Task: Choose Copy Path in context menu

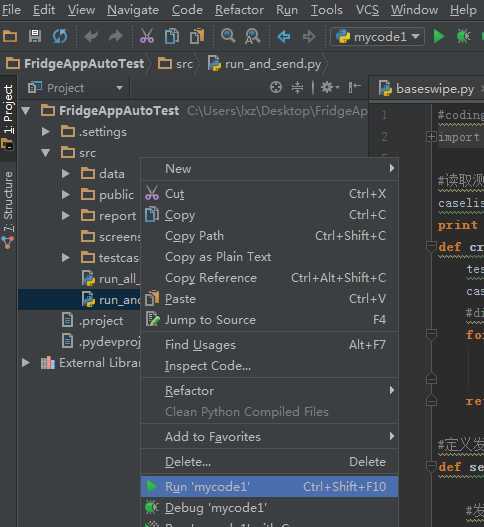Action: [x=270, y=236]
